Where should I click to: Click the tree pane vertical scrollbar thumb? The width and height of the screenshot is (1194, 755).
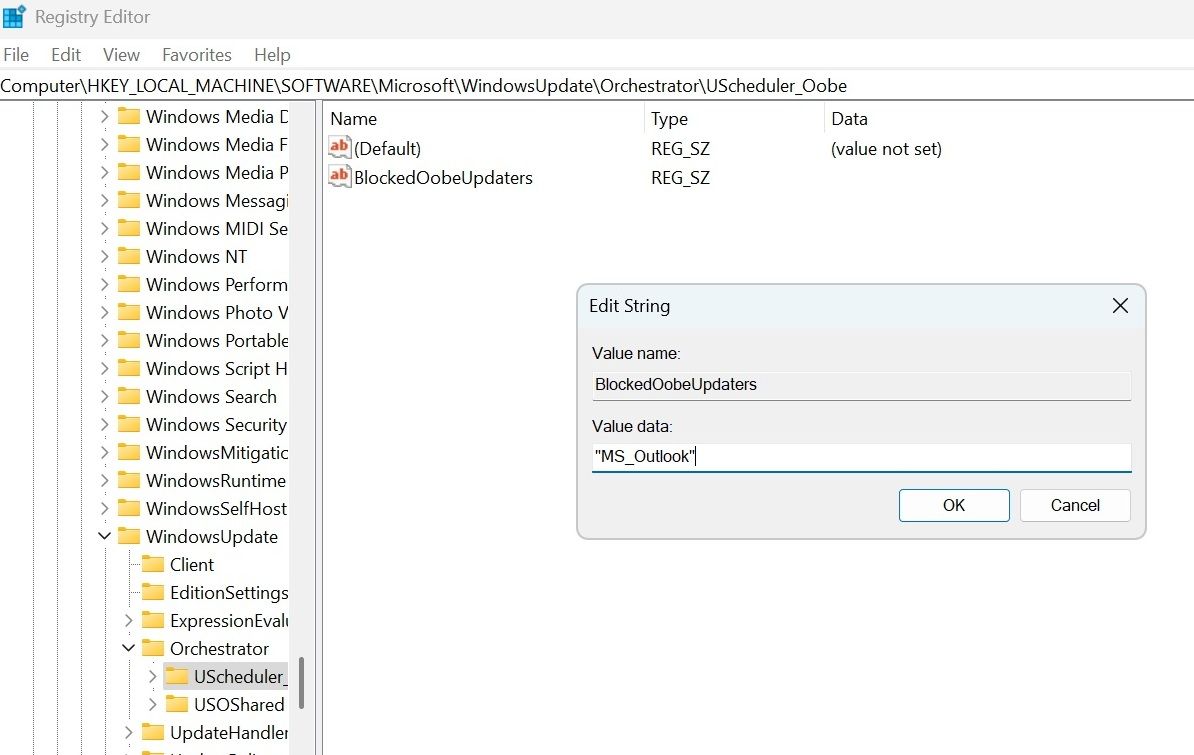pos(302,683)
